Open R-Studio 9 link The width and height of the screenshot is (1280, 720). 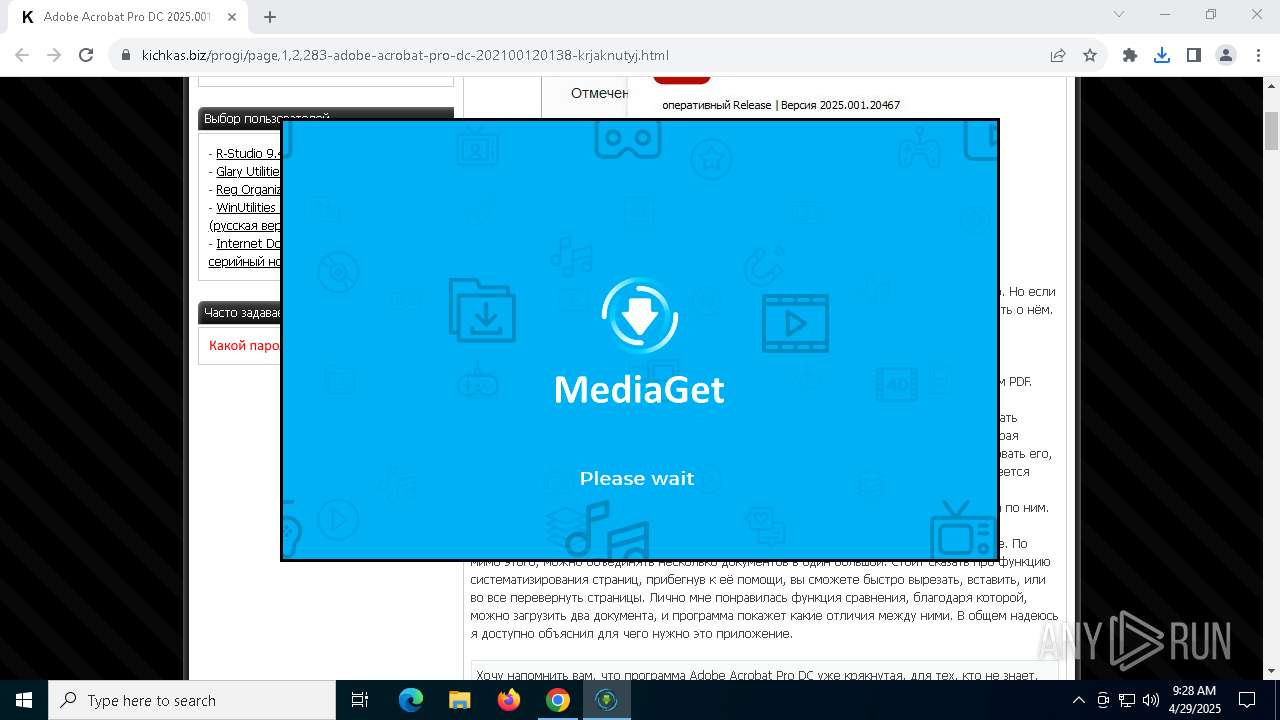248,153
